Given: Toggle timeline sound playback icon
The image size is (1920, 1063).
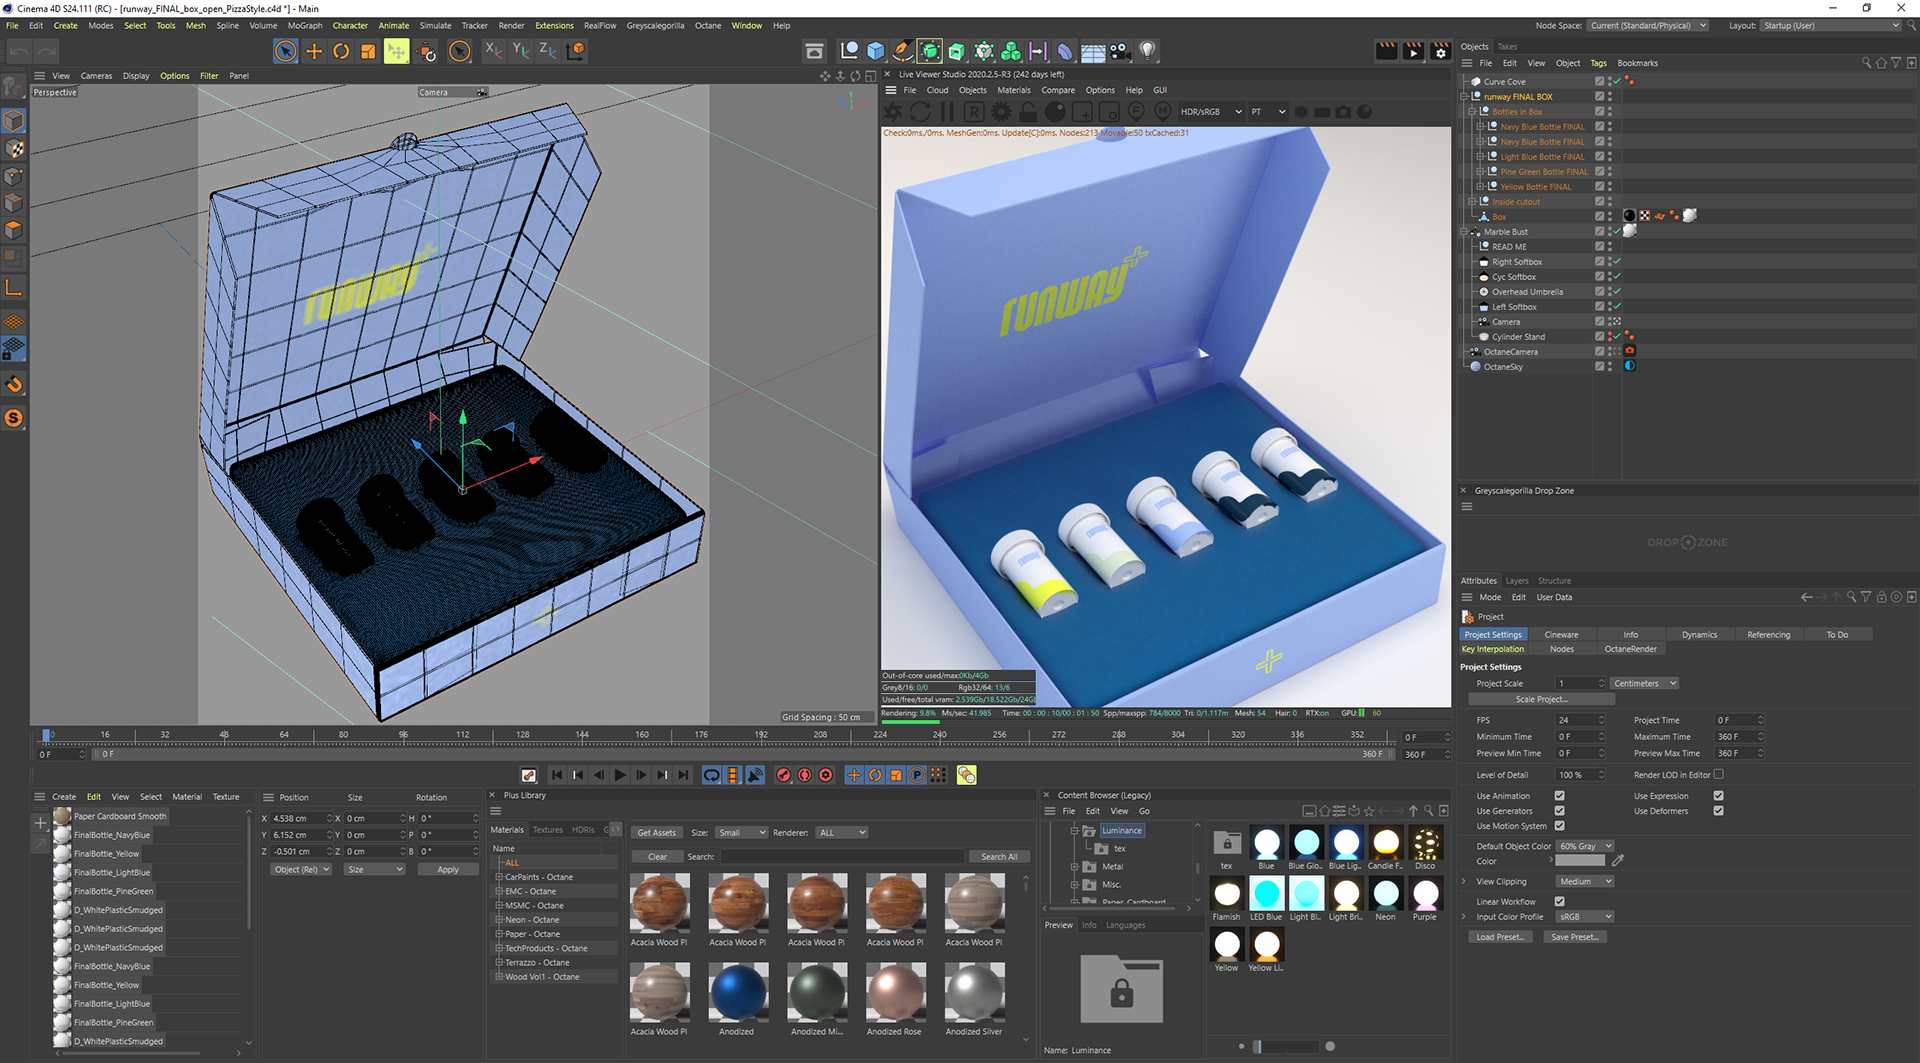Looking at the screenshot, I should pos(755,775).
